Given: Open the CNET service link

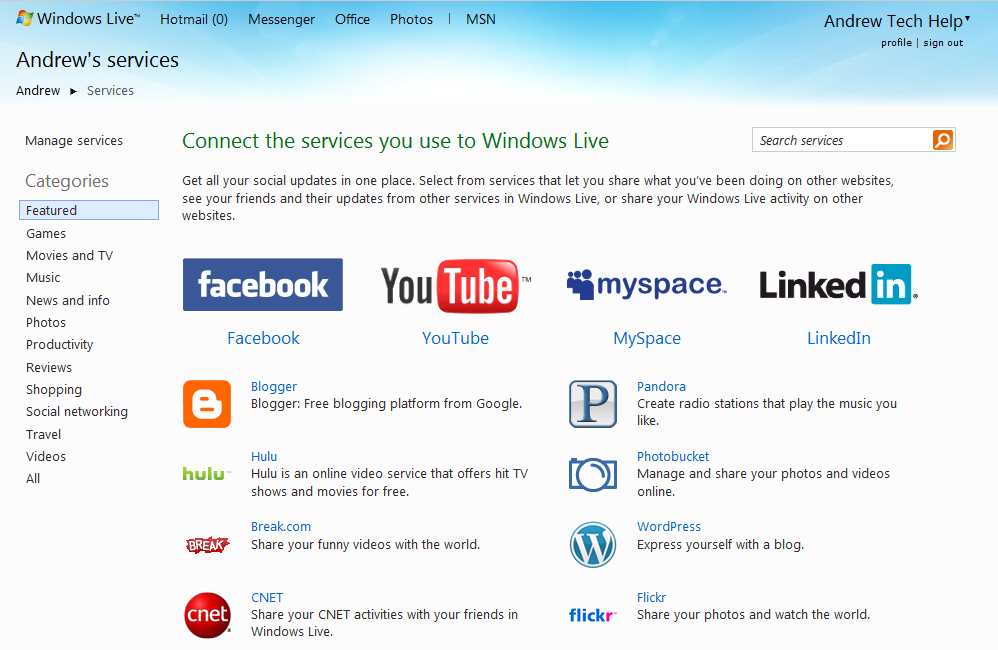Looking at the screenshot, I should 267,597.
